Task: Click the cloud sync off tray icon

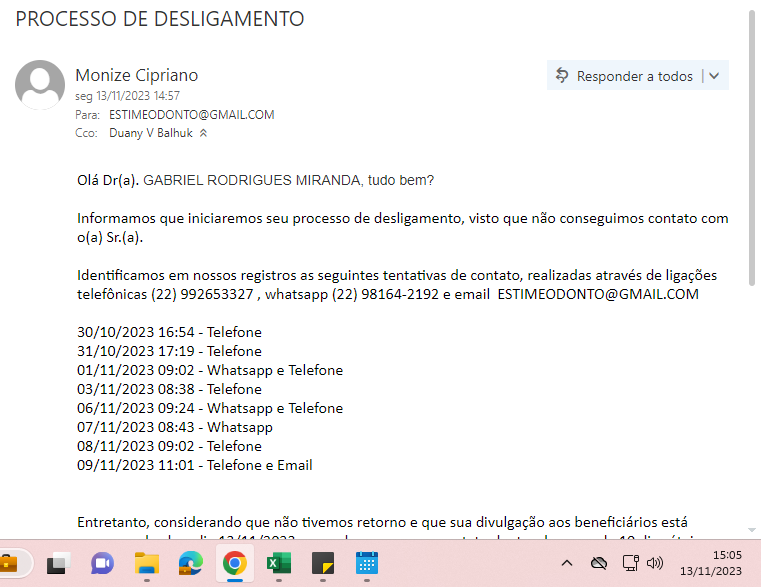Action: pyautogui.click(x=599, y=563)
